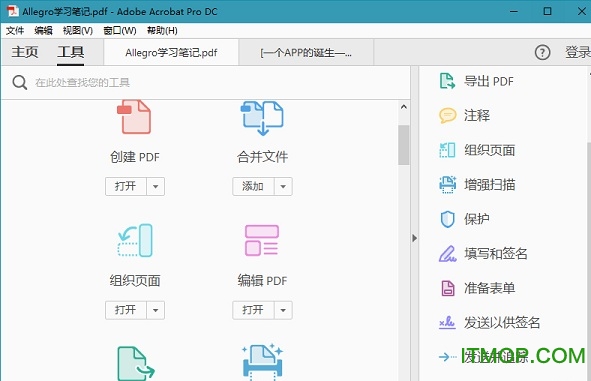Click 打开 button under 编辑 PDF
Image resolution: width=591 pixels, height=381 pixels.
click(253, 310)
